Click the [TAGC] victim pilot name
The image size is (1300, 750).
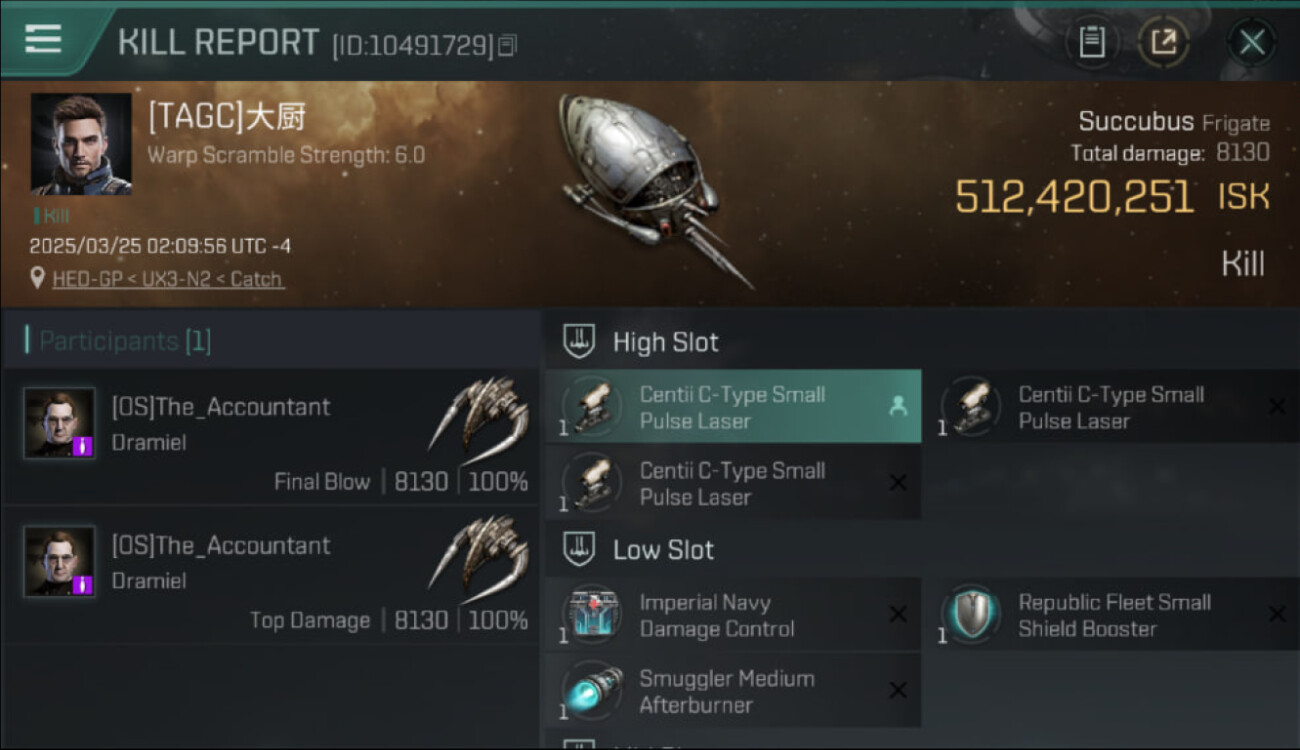227,117
